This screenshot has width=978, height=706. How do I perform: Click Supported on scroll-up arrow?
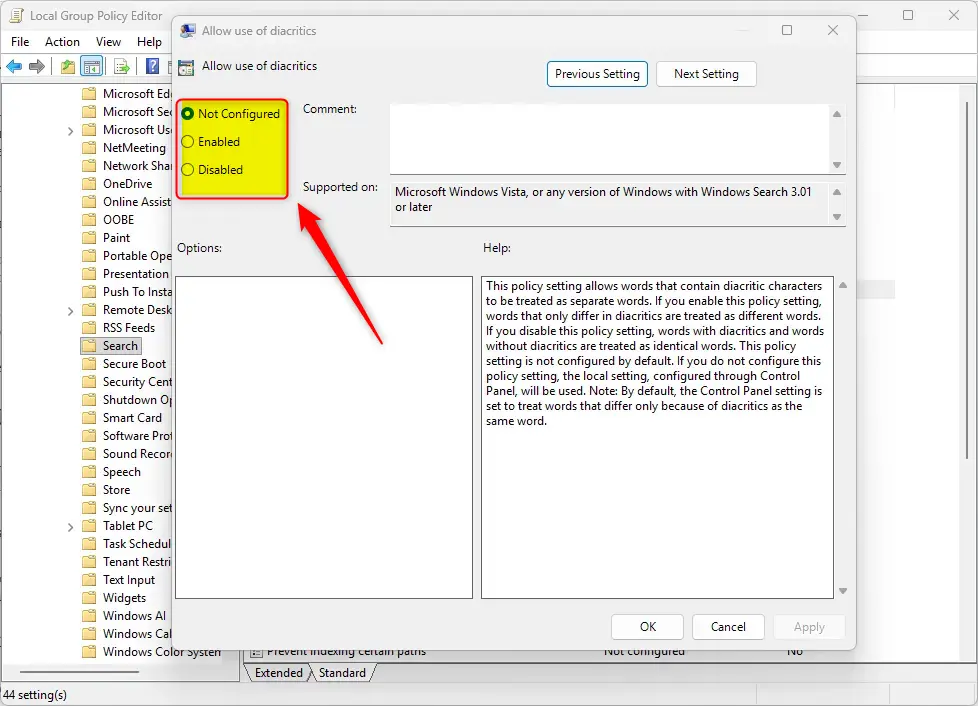tap(837, 192)
